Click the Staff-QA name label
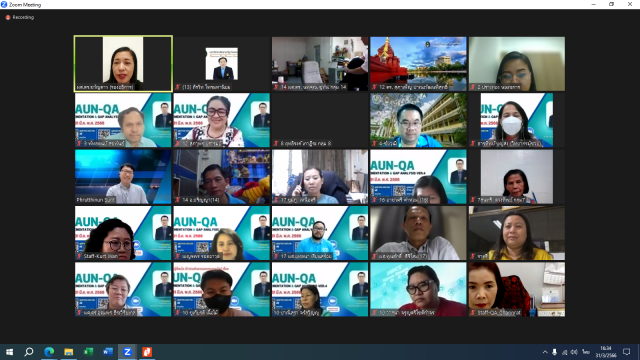 pyautogui.click(x=499, y=313)
